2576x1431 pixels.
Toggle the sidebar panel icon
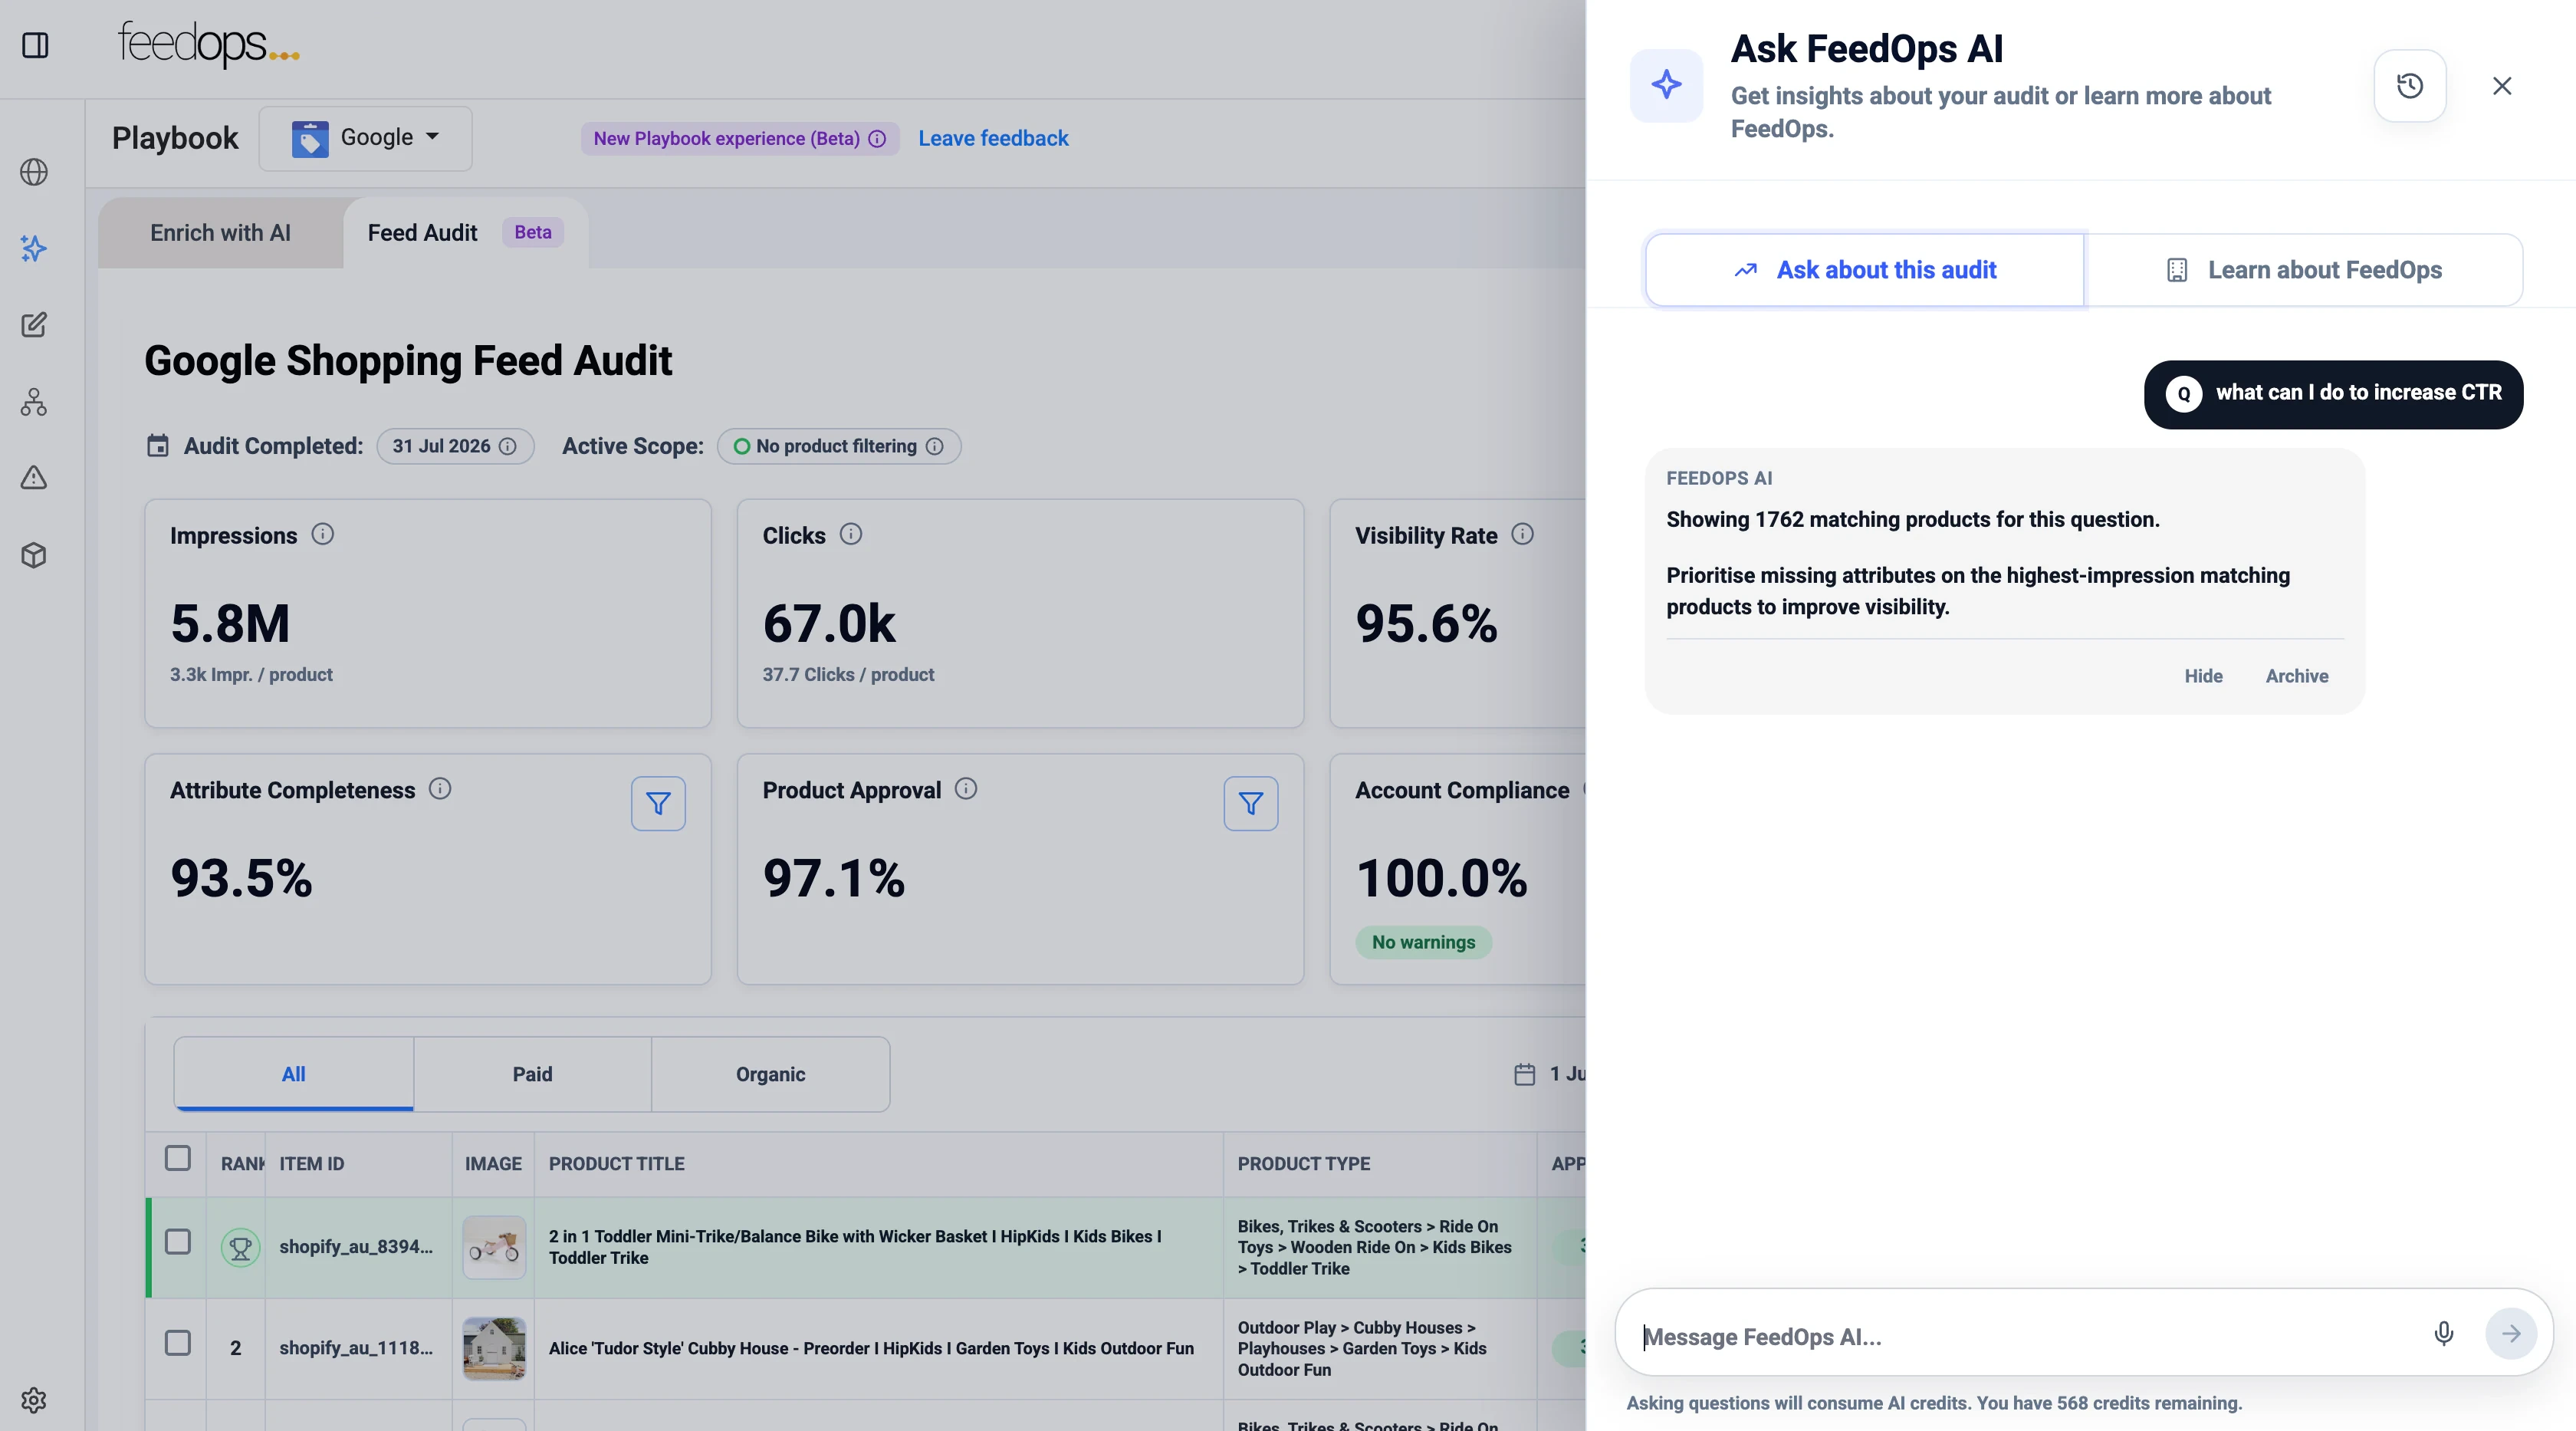coord(35,46)
